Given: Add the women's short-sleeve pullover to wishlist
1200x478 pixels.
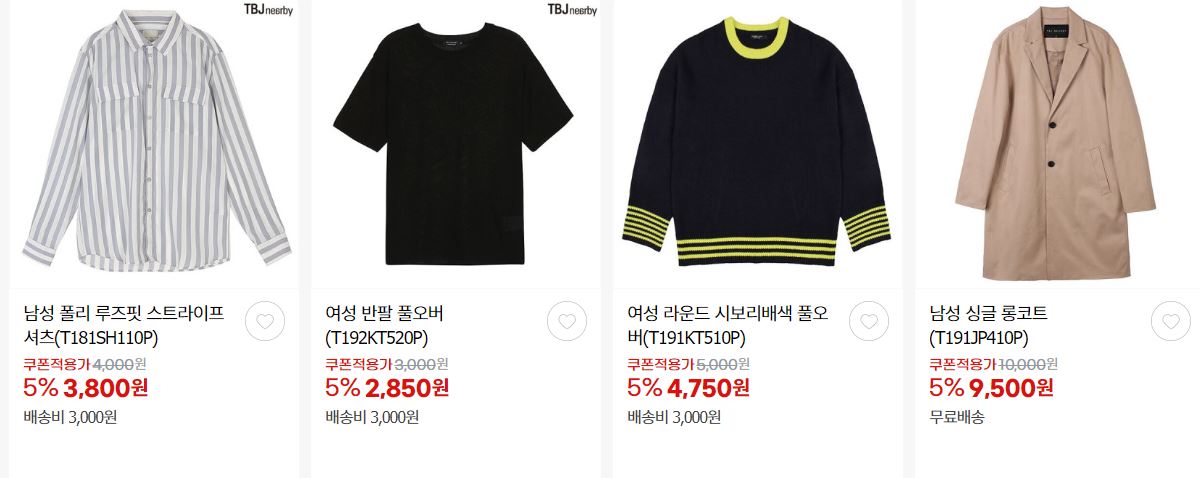Looking at the screenshot, I should point(567,321).
